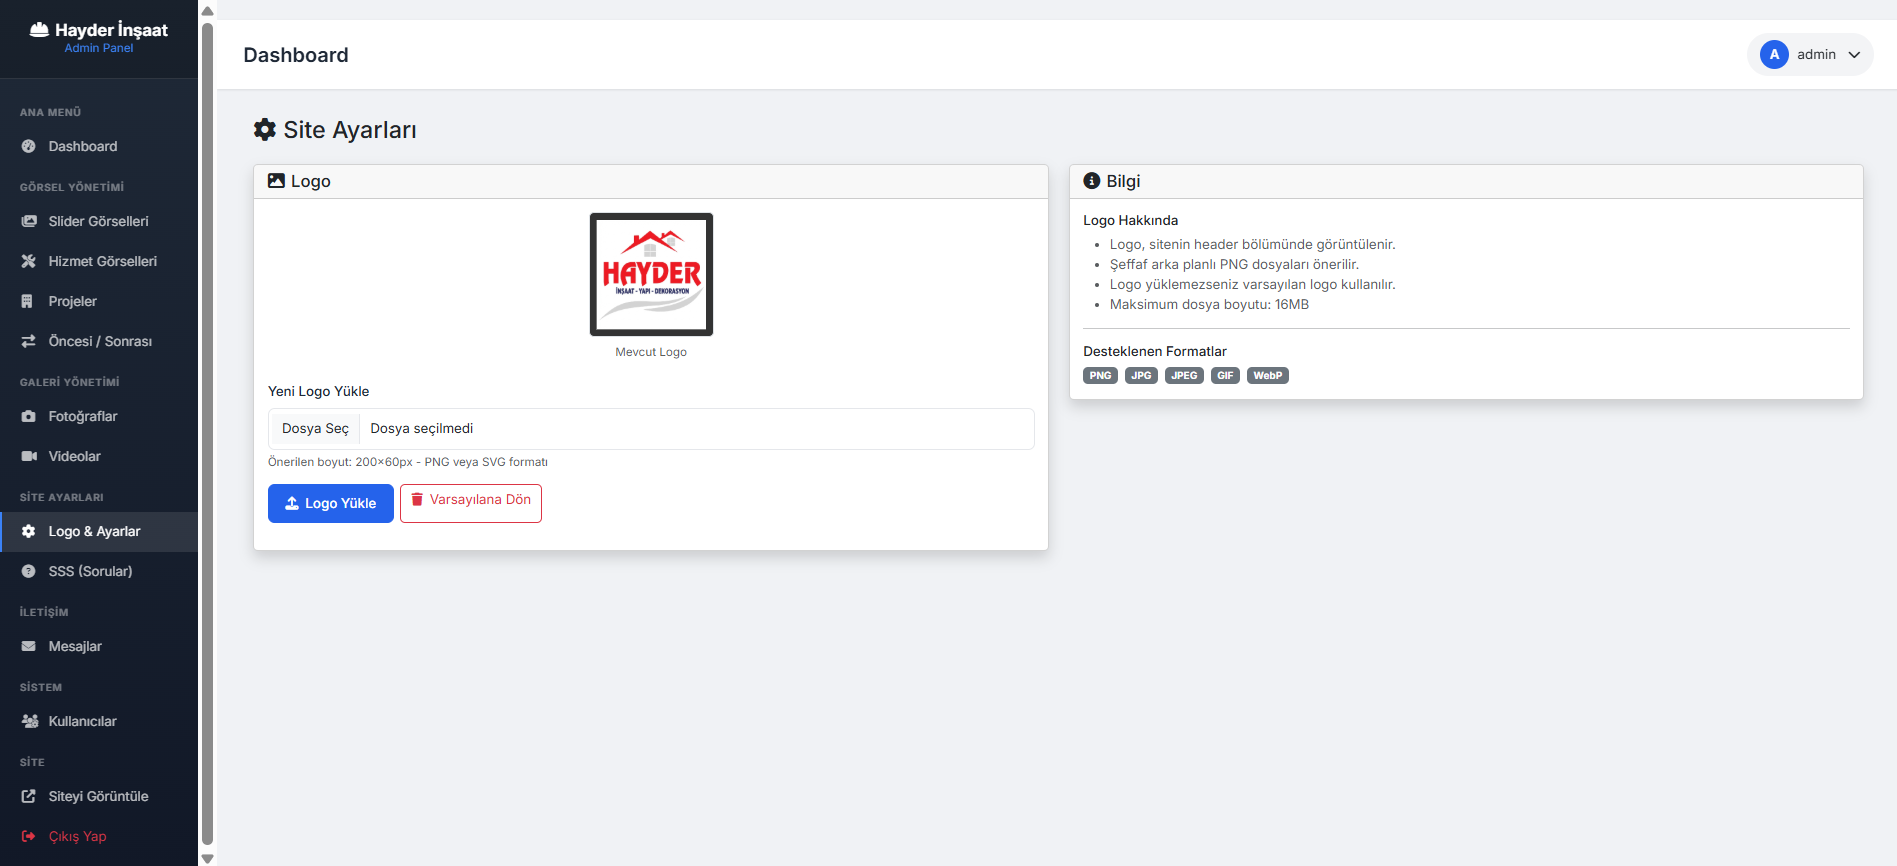The image size is (1897, 866).
Task: Open the Projeler menu entry
Action: [x=99, y=301]
